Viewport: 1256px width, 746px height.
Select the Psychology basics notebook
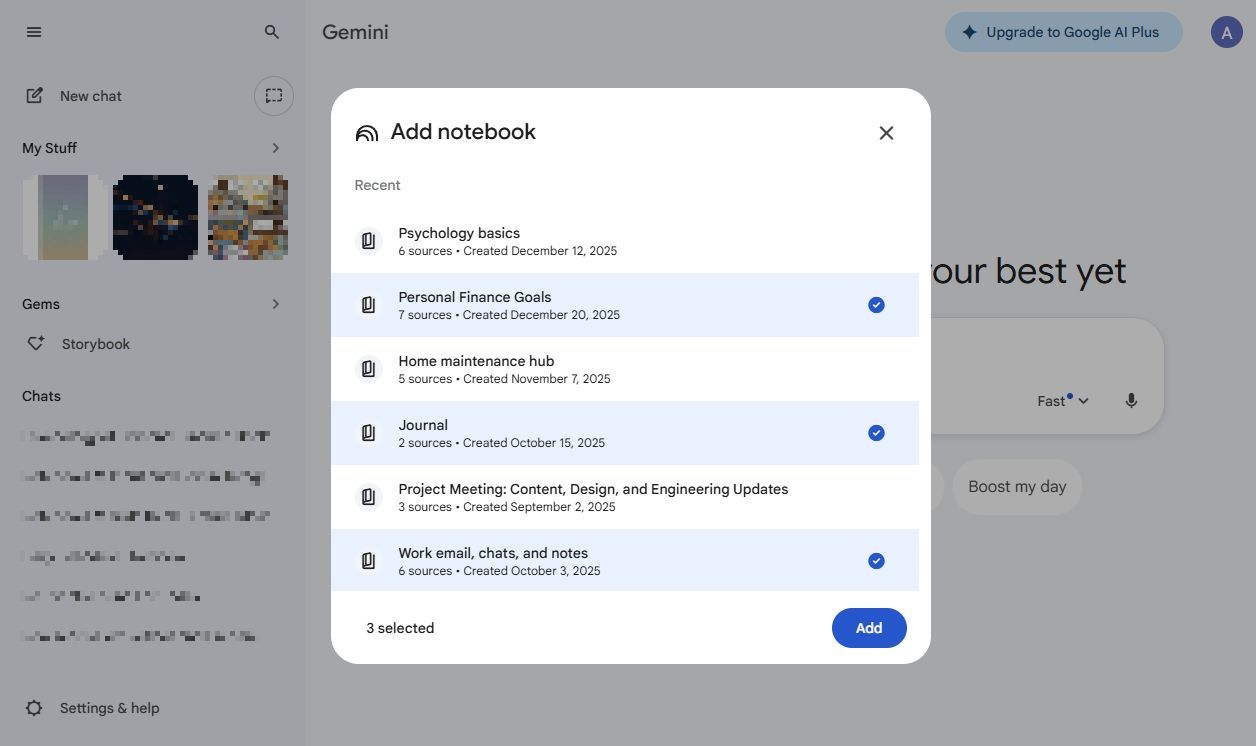click(x=625, y=241)
